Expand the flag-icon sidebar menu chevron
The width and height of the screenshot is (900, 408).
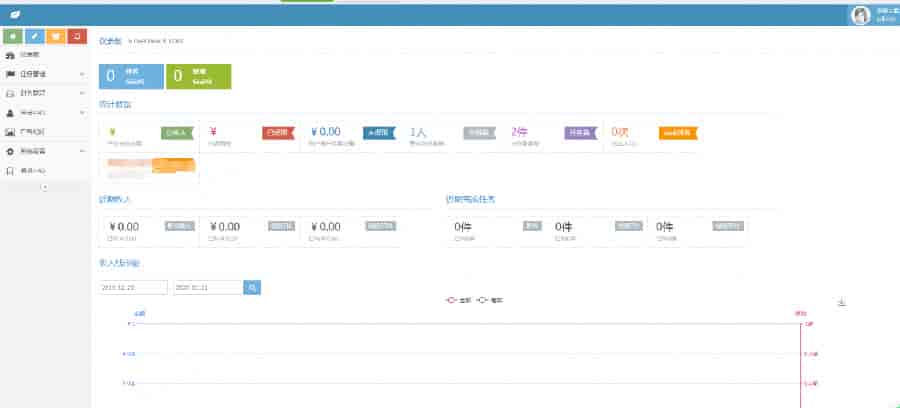point(82,74)
